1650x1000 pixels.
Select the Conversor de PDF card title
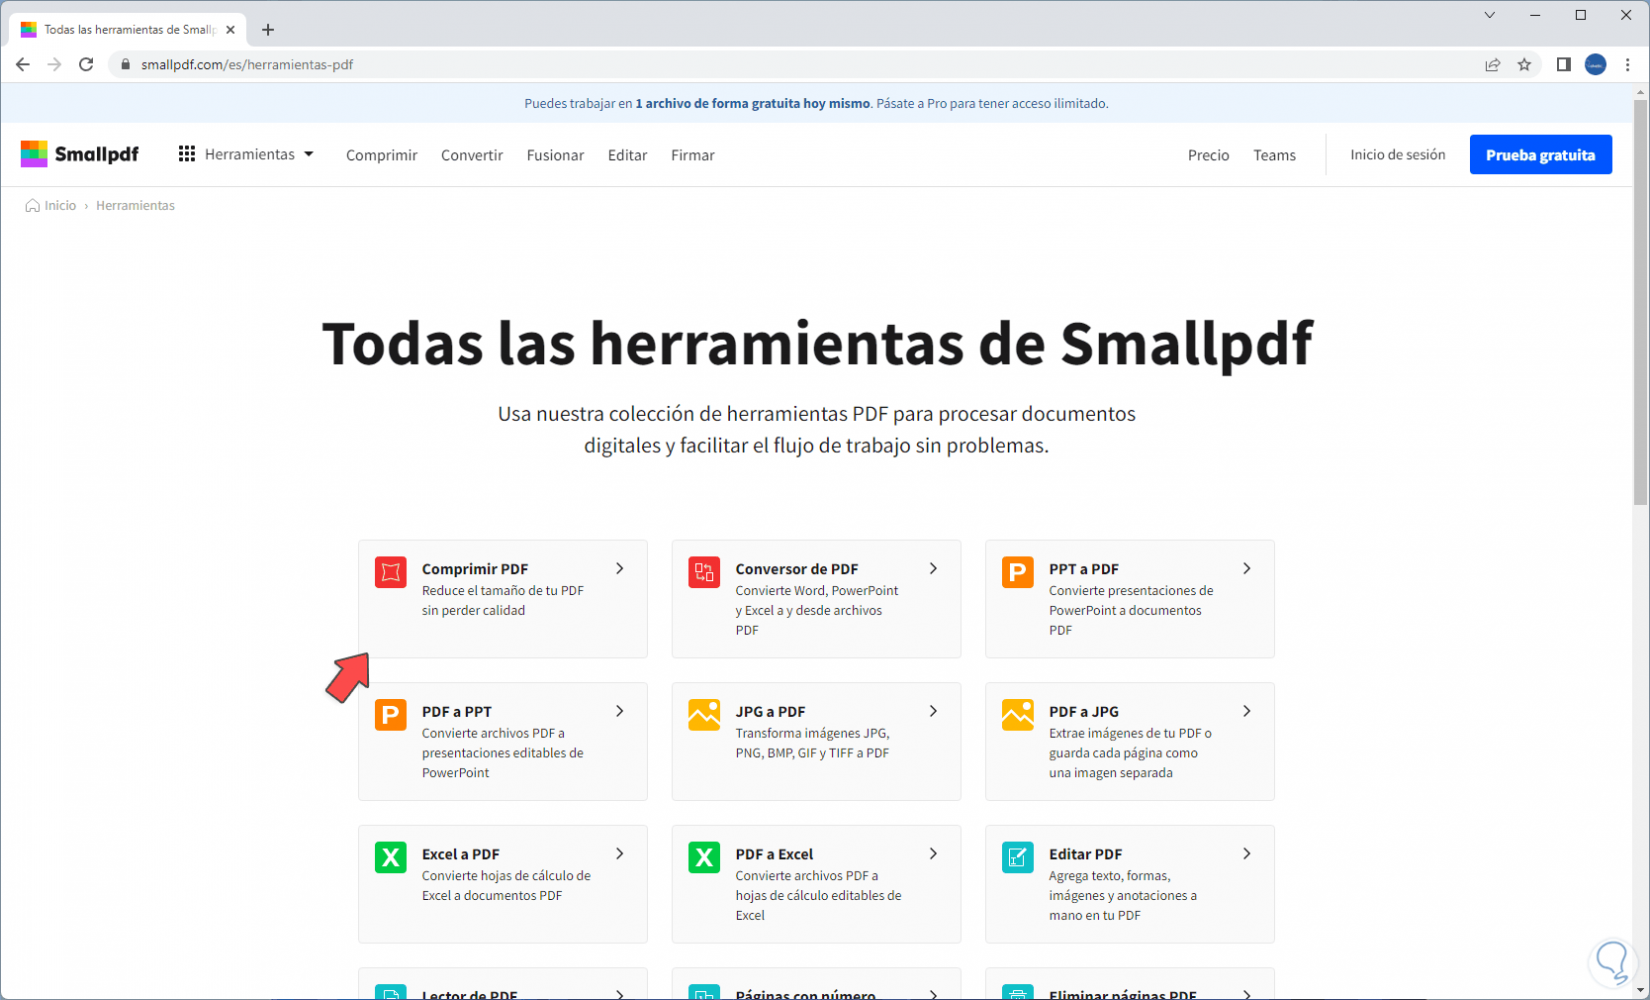(797, 569)
